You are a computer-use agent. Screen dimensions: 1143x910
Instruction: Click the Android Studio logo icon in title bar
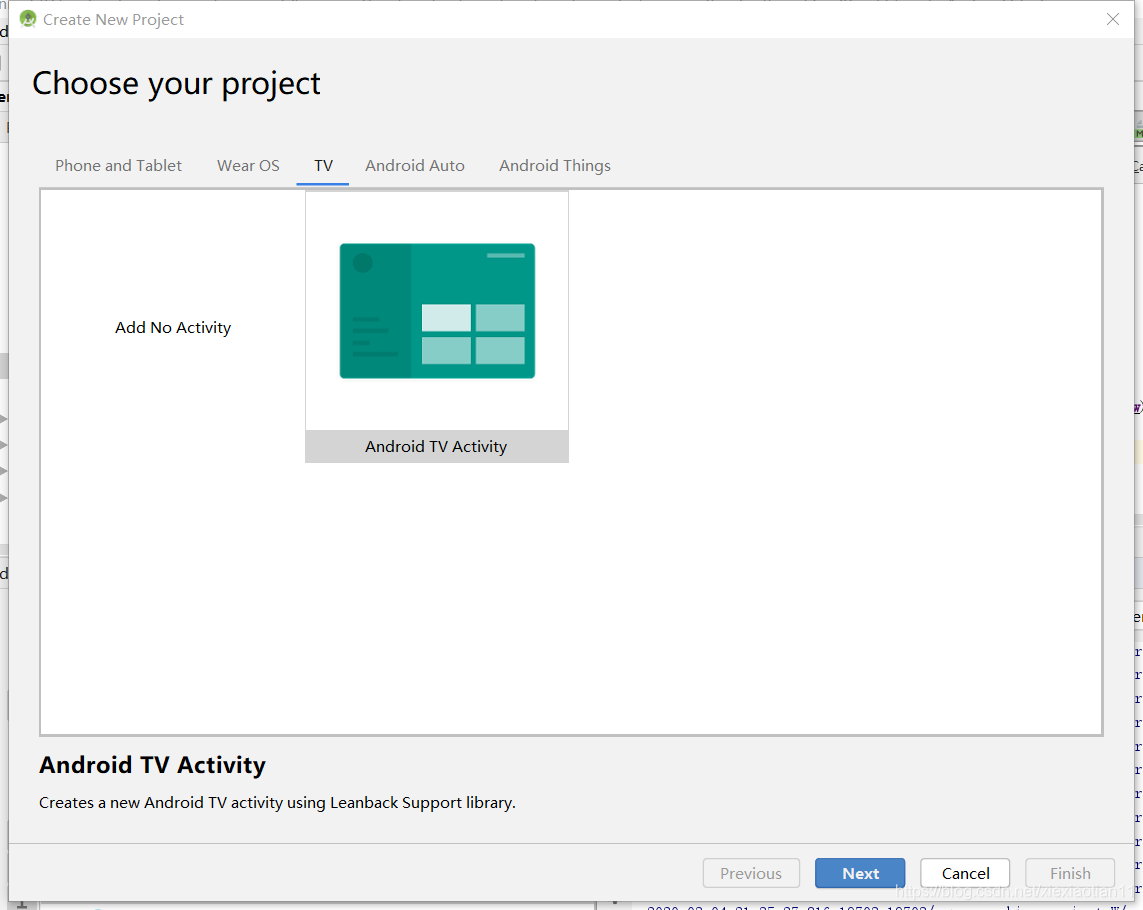[x=28, y=19]
